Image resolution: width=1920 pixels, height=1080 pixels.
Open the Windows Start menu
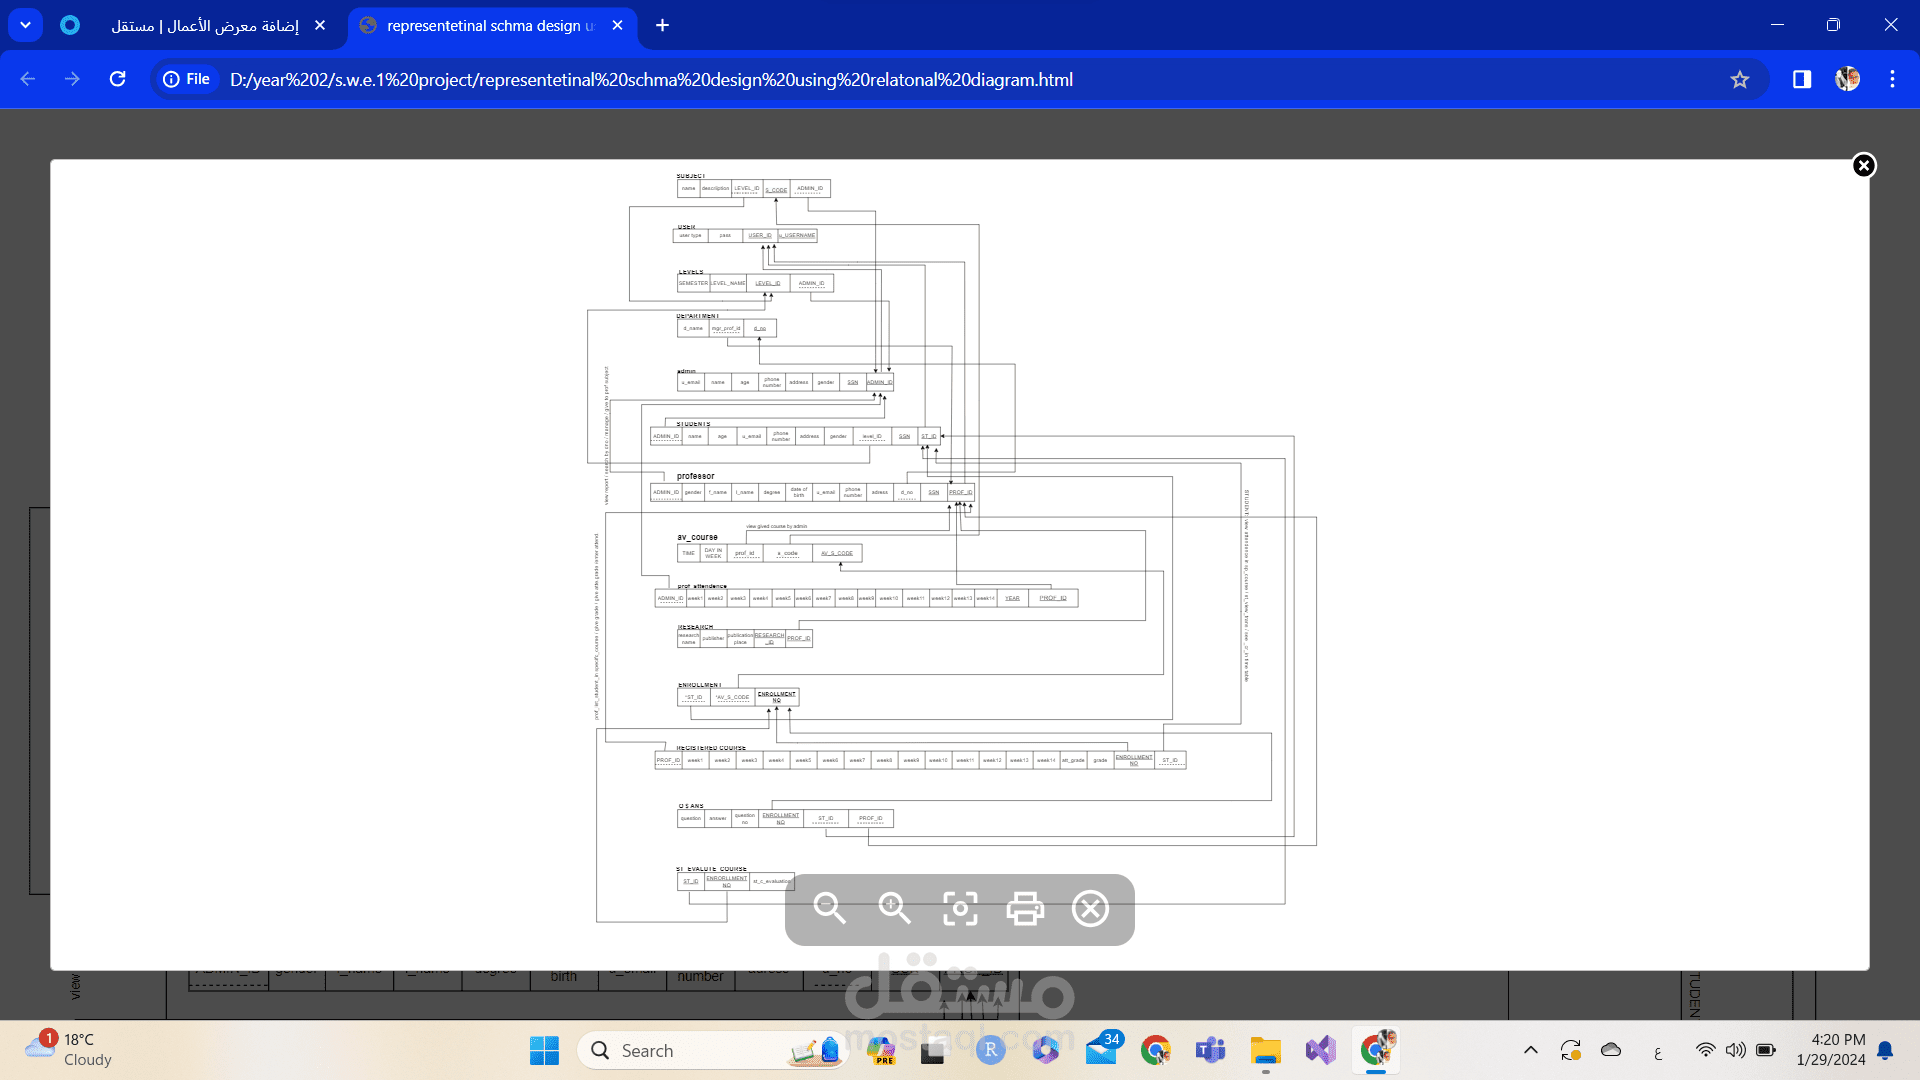tap(544, 1050)
